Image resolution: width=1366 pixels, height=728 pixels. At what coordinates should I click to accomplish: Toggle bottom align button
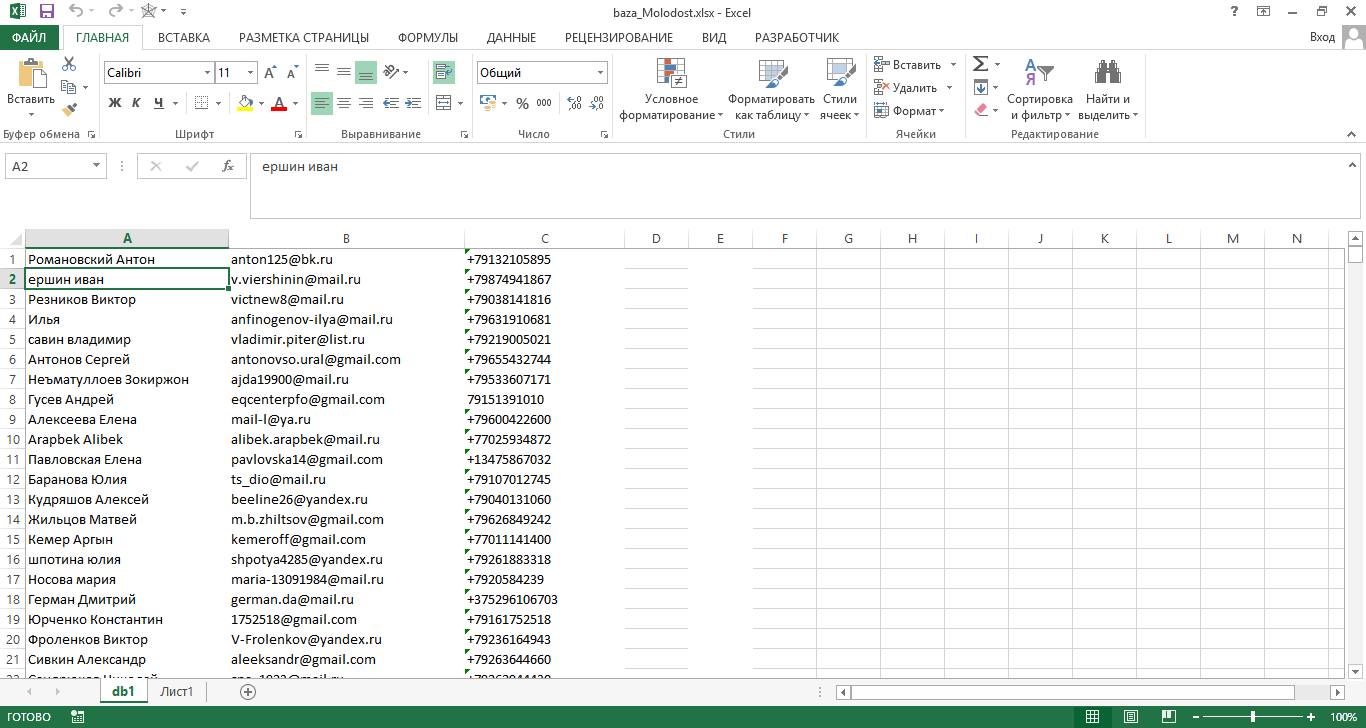click(366, 72)
